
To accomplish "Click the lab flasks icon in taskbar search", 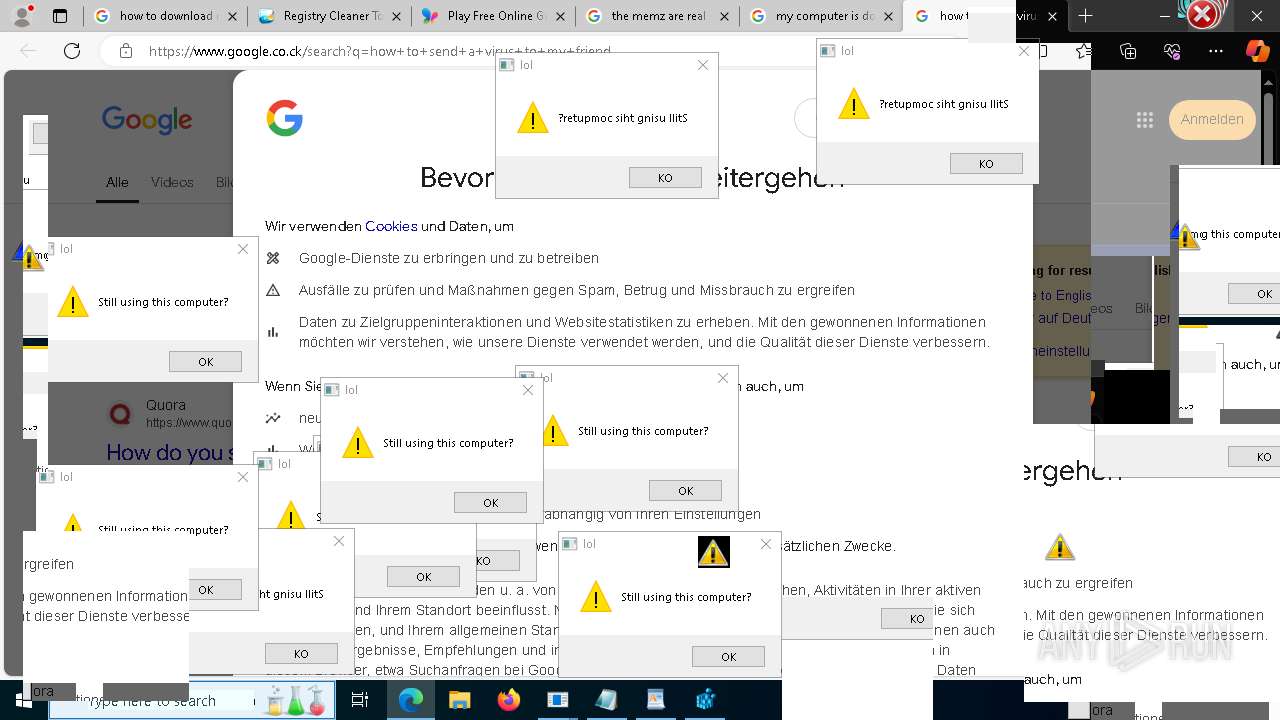I will click(x=295, y=700).
